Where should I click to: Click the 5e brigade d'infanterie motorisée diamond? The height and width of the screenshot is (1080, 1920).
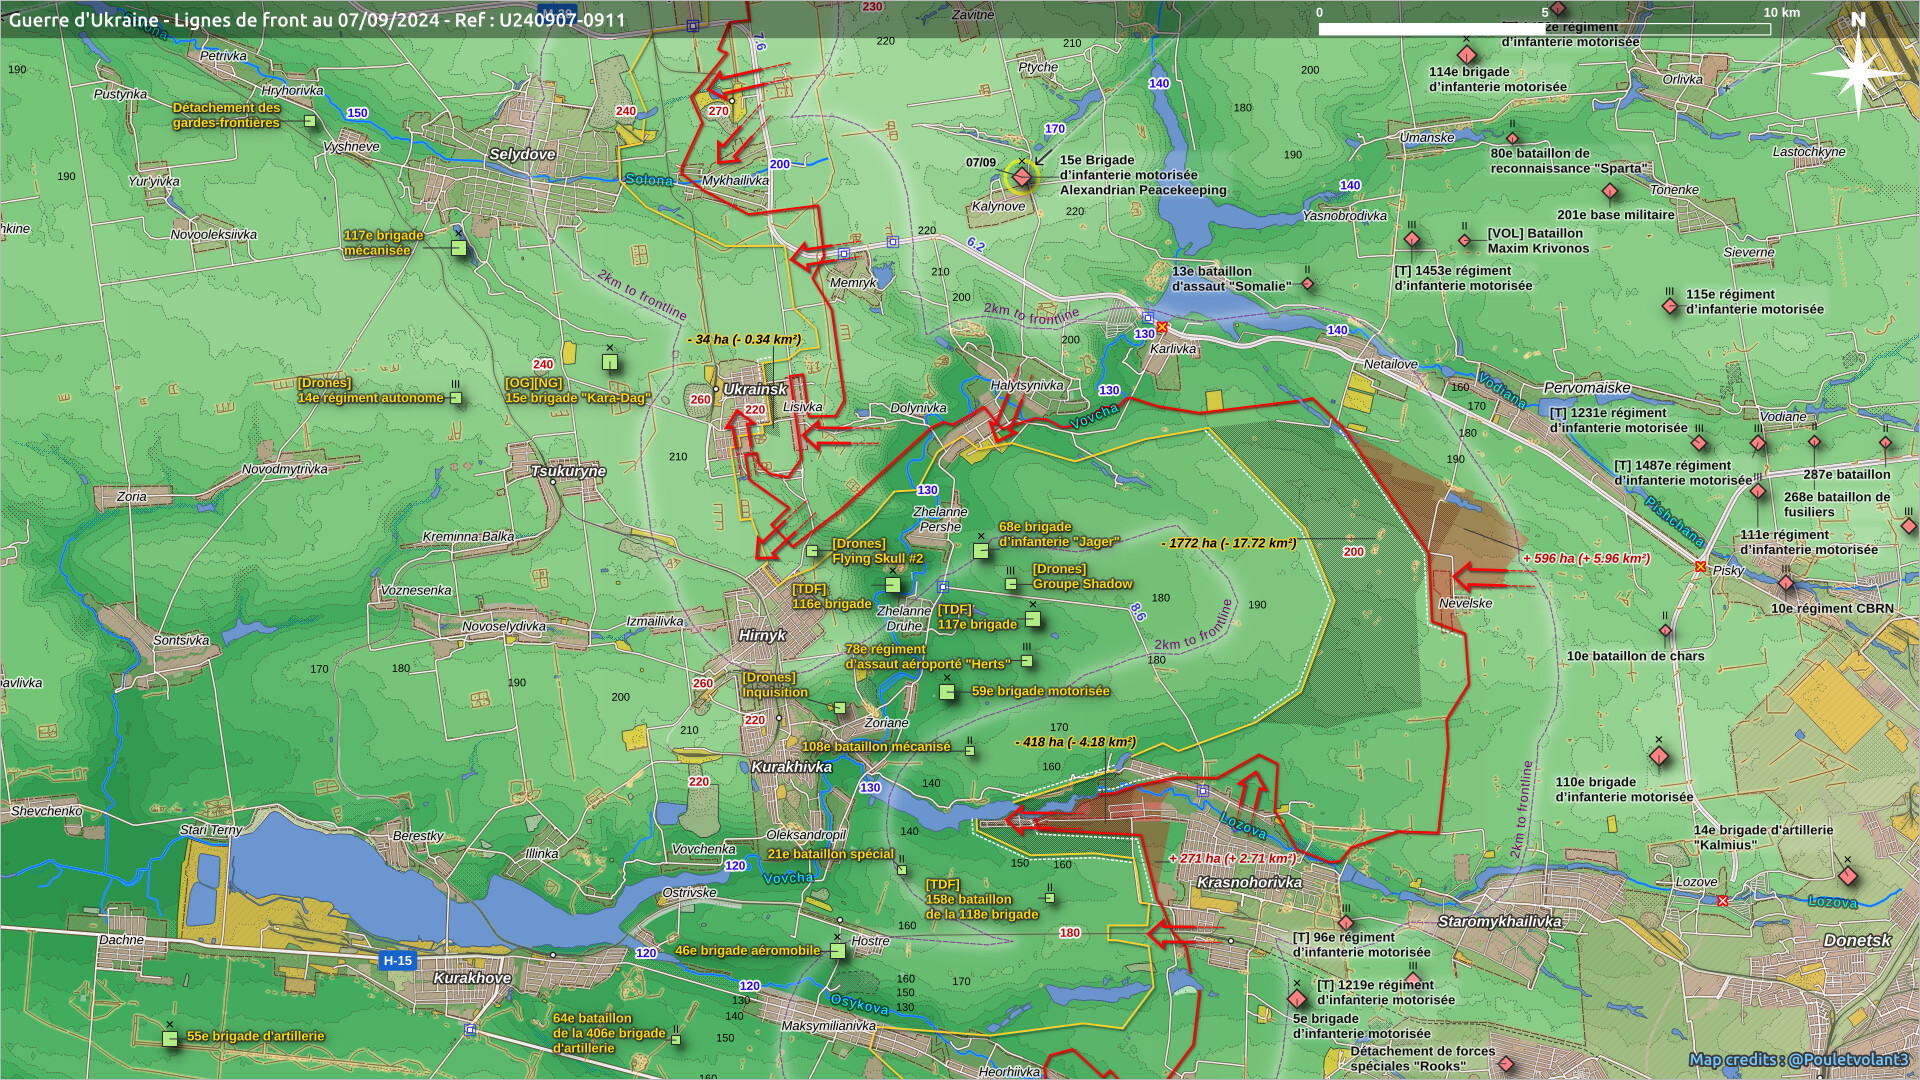1297,998
